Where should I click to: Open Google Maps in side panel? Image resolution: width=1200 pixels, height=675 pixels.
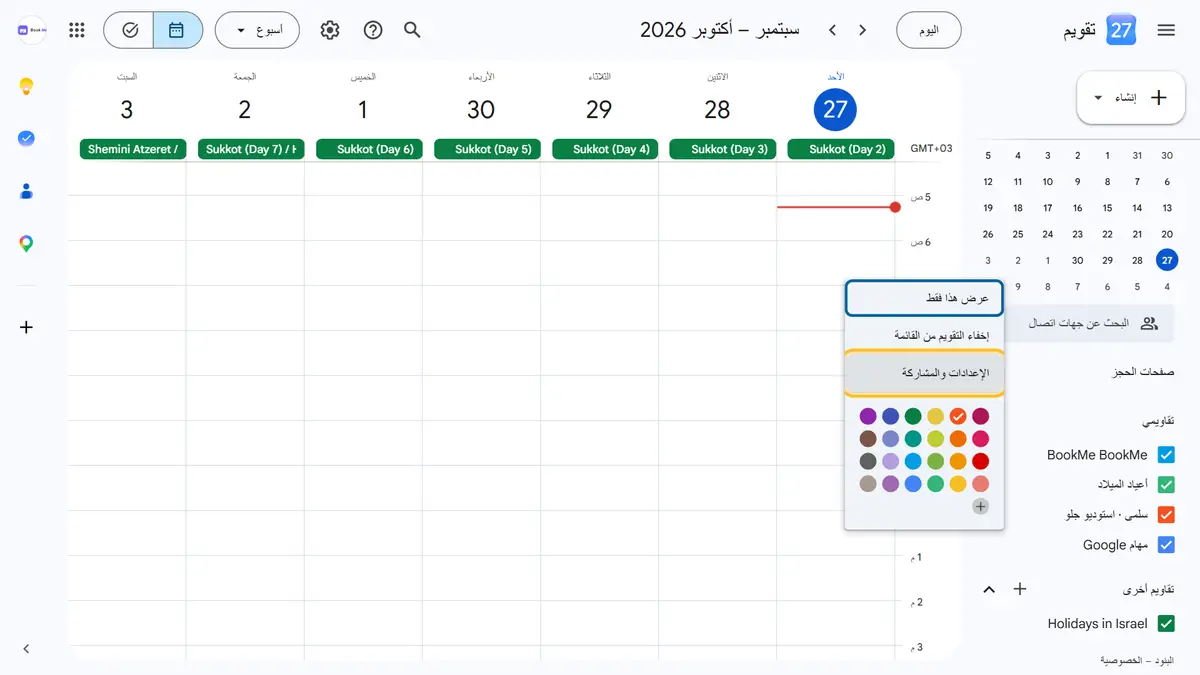coord(27,243)
